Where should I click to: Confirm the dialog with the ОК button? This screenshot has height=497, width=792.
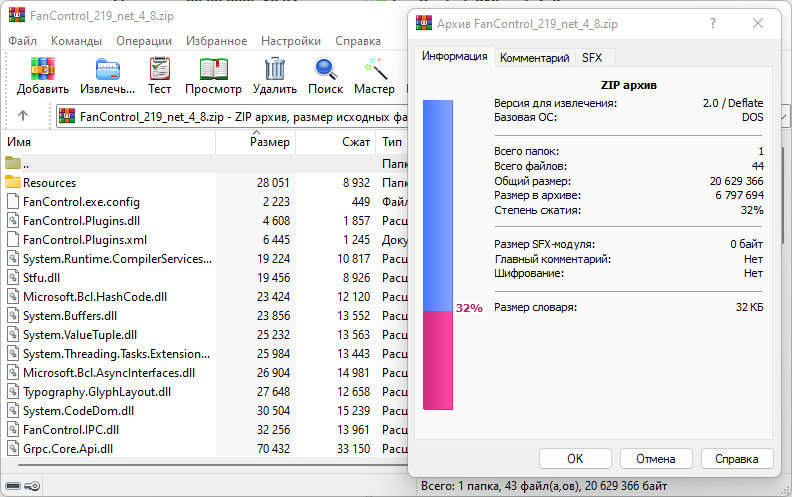(x=575, y=459)
